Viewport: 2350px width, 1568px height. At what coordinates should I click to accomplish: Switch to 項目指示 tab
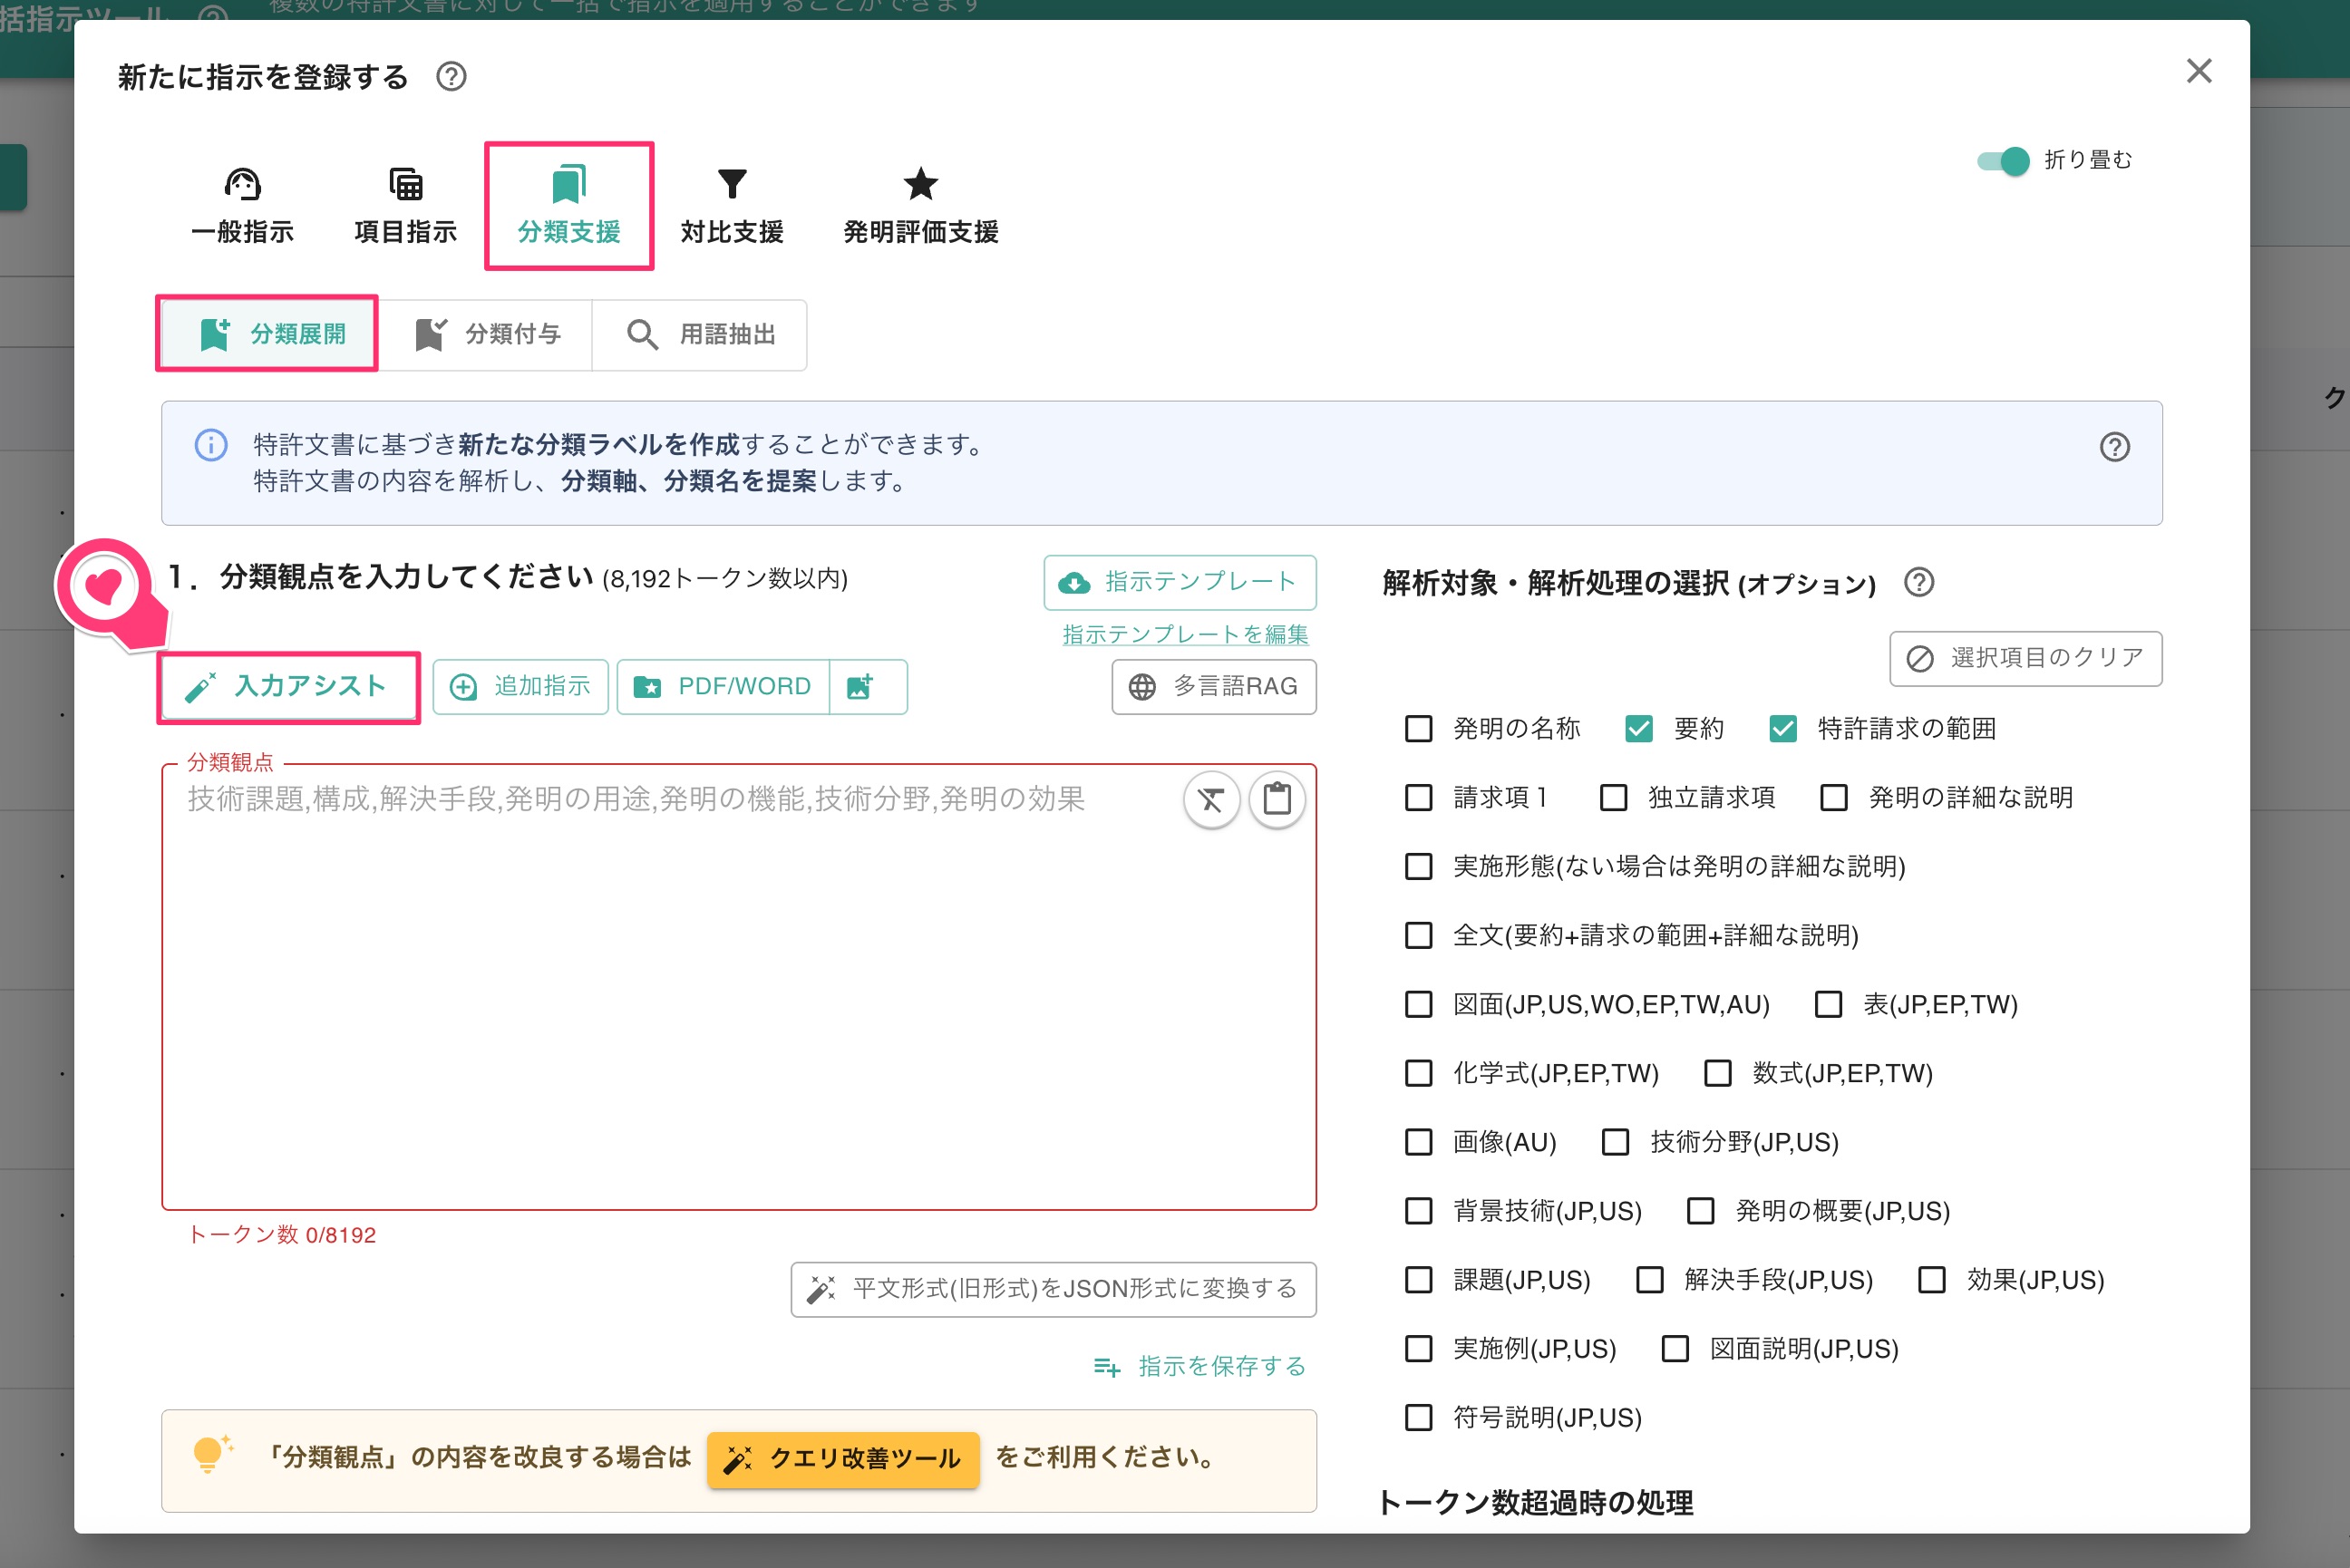tap(405, 206)
